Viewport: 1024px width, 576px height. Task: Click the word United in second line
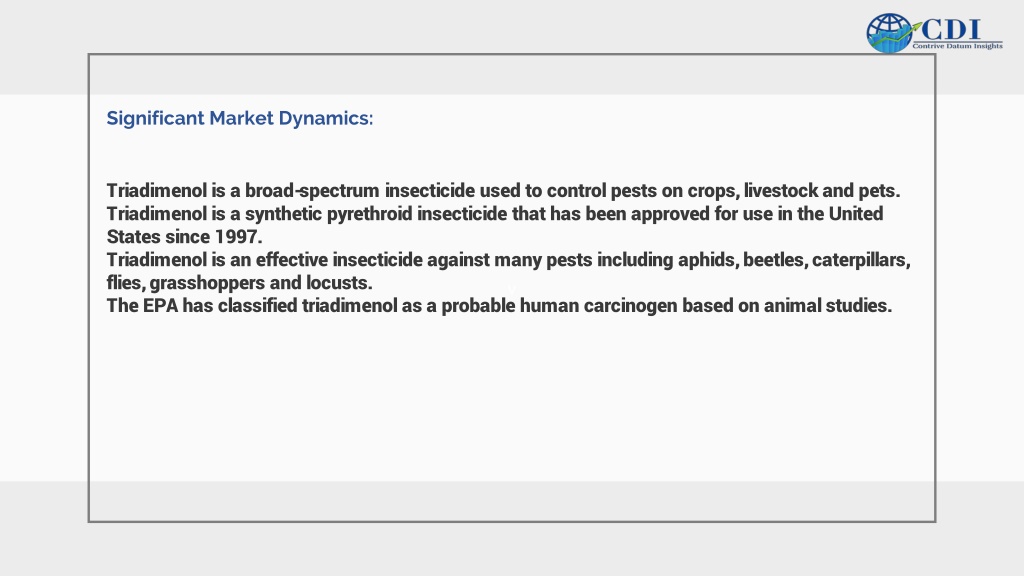coord(856,214)
